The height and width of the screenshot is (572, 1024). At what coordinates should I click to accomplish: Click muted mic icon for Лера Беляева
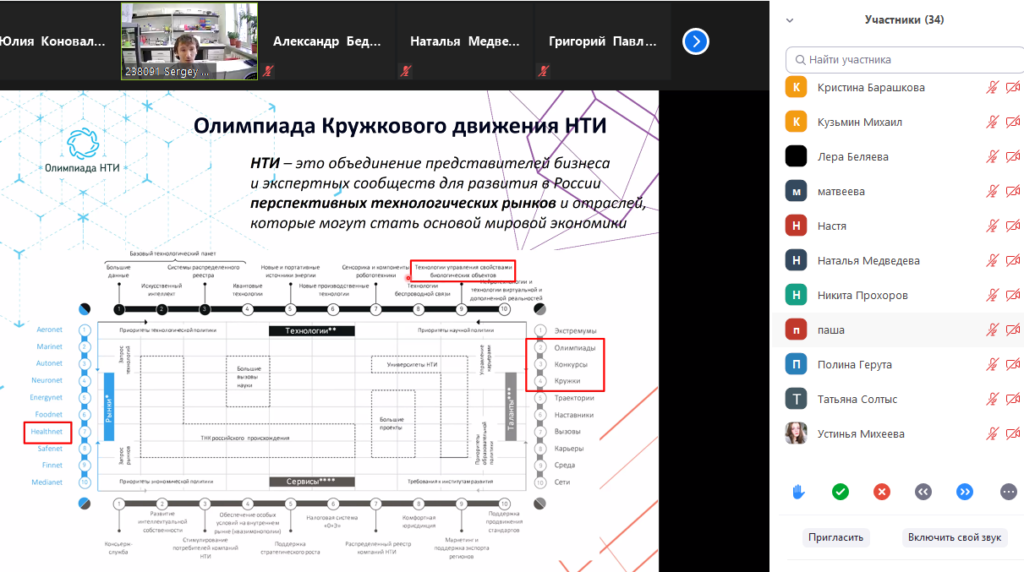[992, 157]
